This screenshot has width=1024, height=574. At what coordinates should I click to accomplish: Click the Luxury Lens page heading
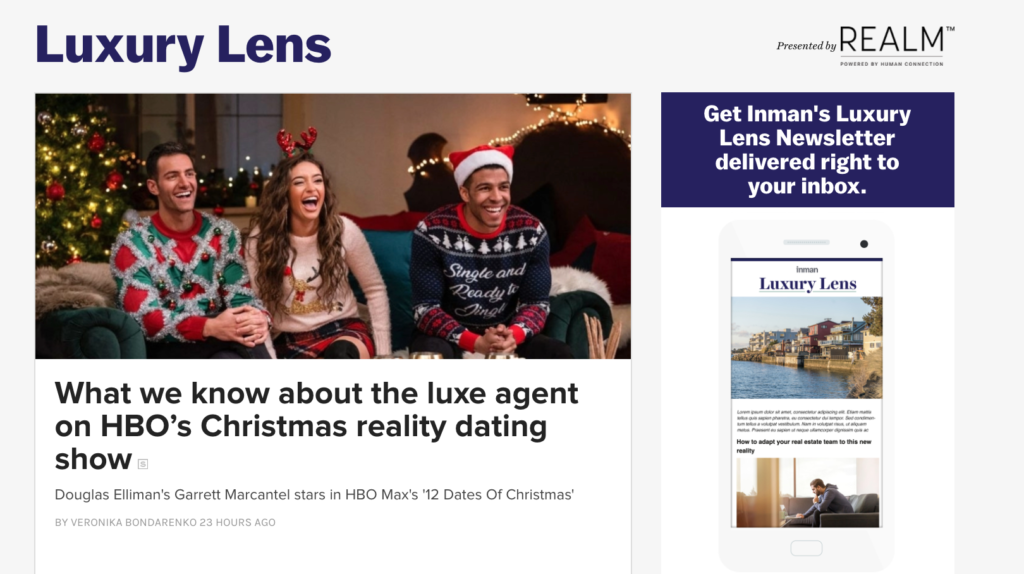[183, 46]
